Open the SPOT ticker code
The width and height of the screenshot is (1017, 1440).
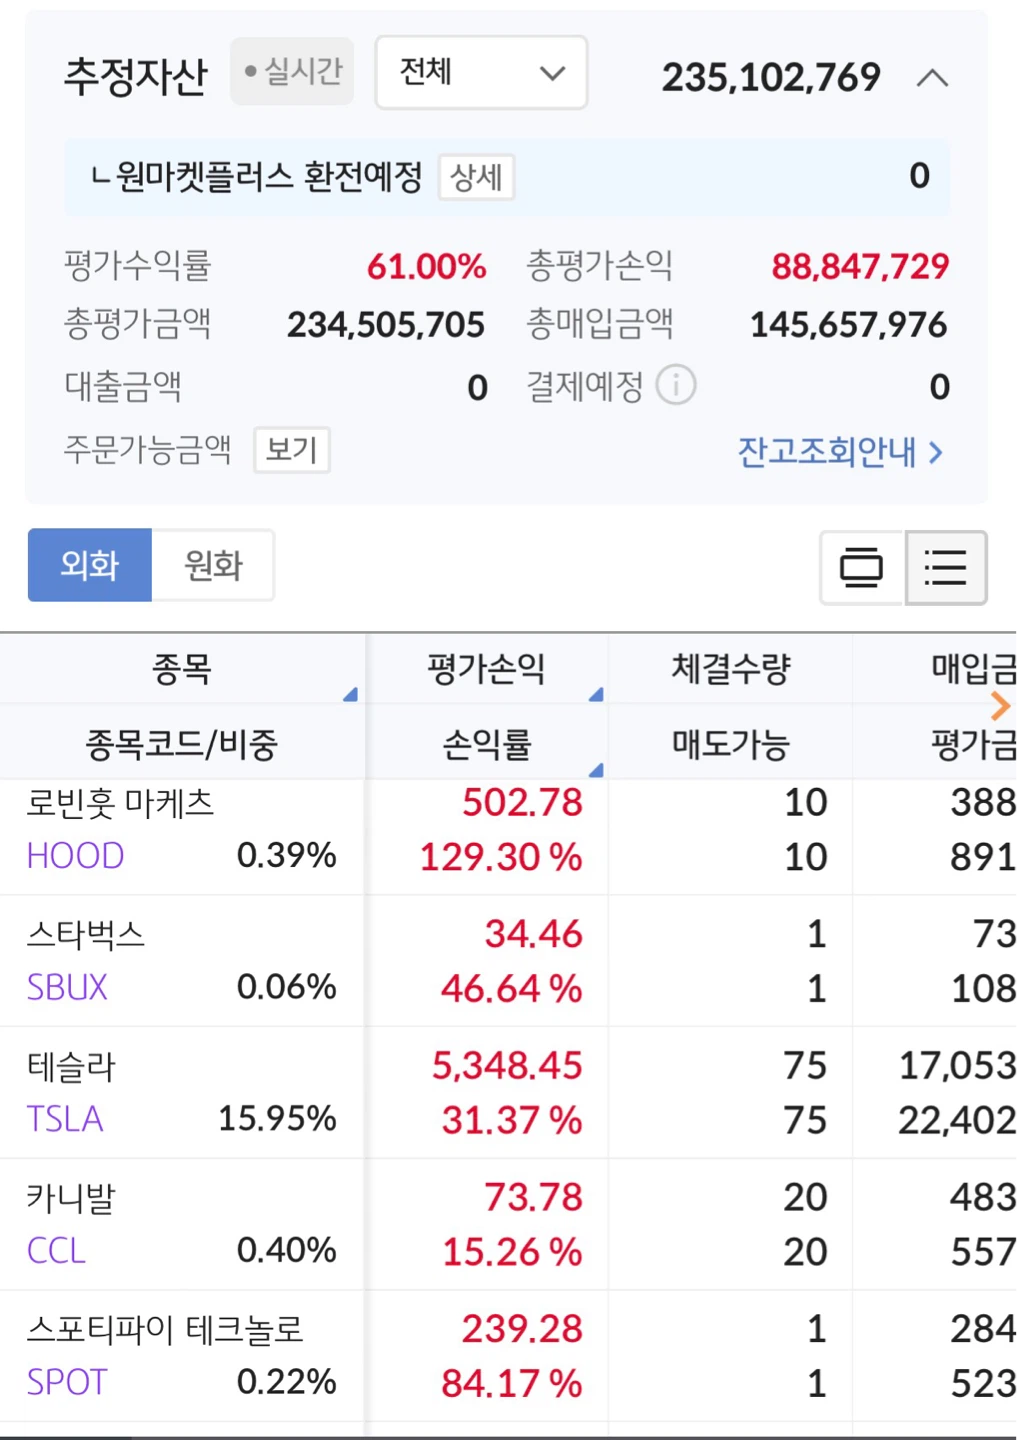tap(67, 1382)
